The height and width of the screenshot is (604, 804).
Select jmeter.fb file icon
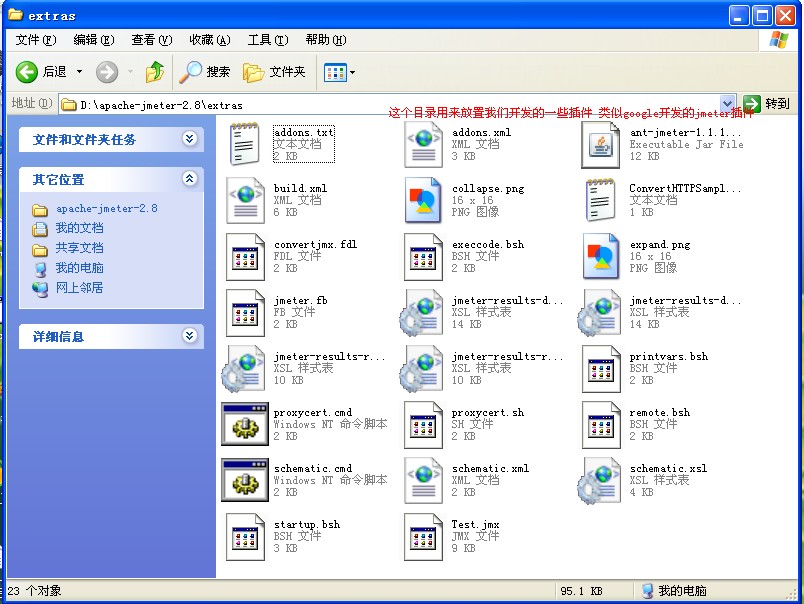point(245,313)
